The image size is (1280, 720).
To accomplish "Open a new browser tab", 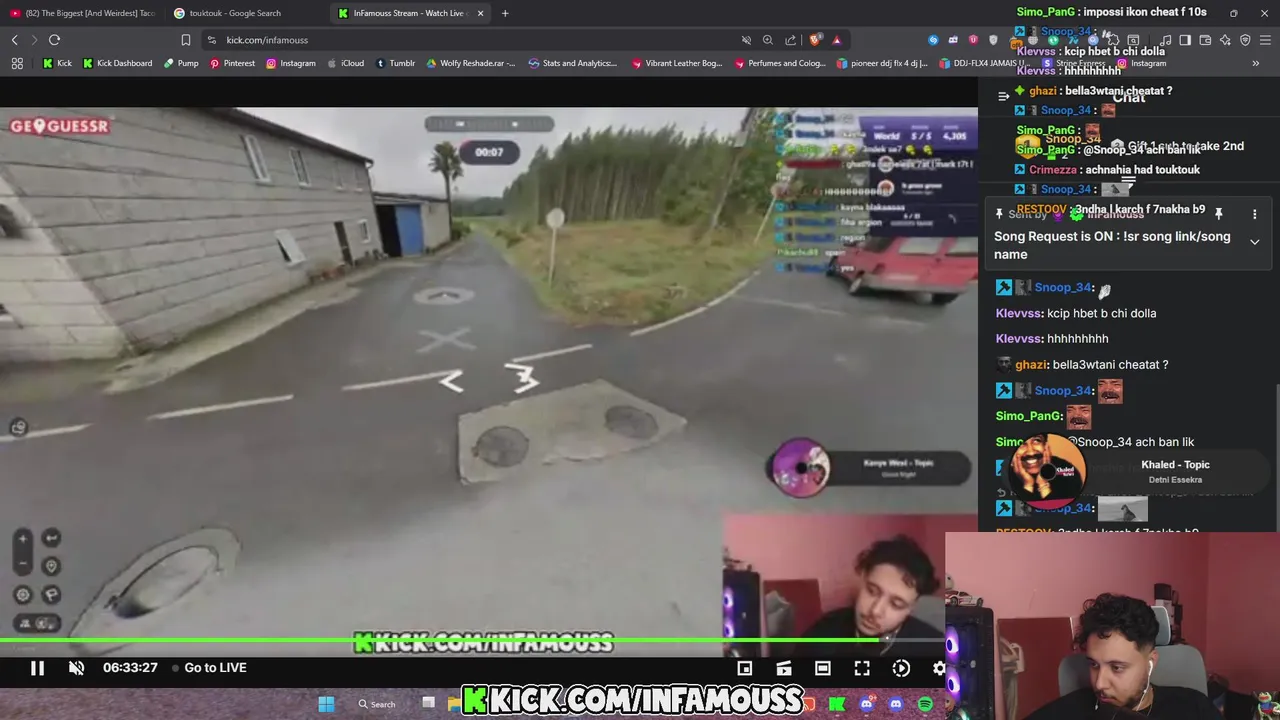I will click(x=505, y=13).
